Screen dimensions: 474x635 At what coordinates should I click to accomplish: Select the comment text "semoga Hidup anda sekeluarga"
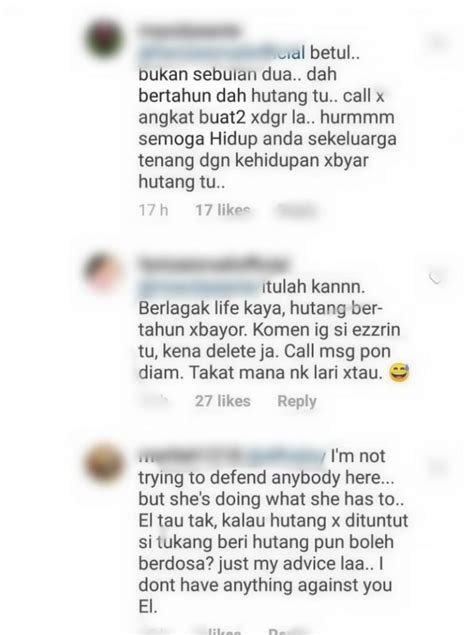(x=267, y=139)
